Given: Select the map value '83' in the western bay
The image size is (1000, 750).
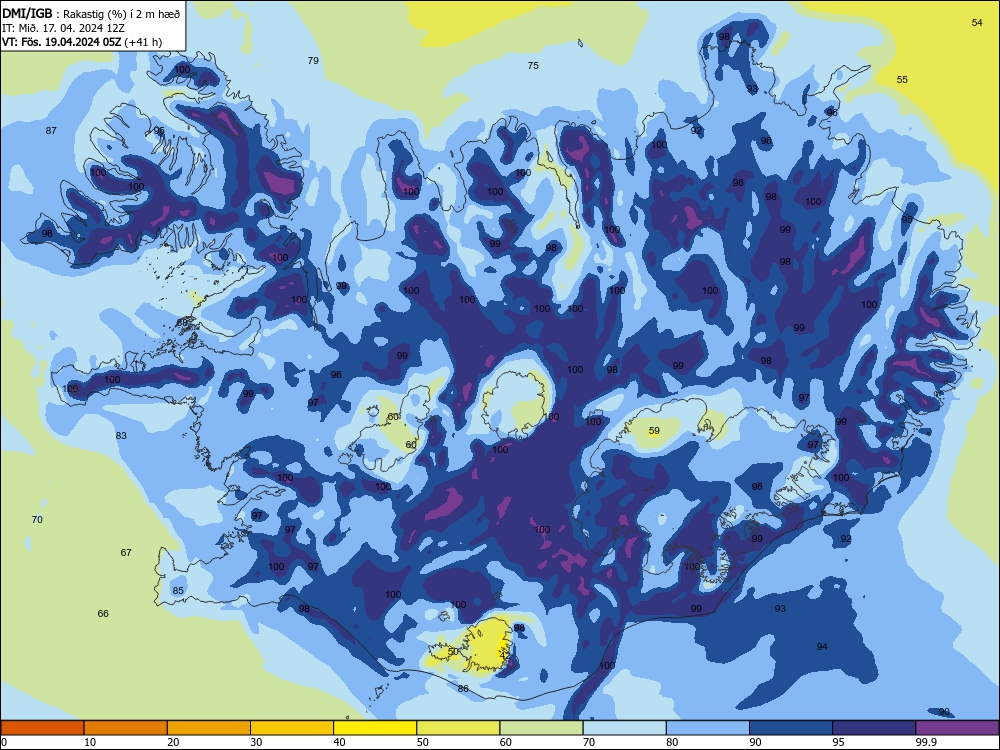Looking at the screenshot, I should [x=121, y=436].
